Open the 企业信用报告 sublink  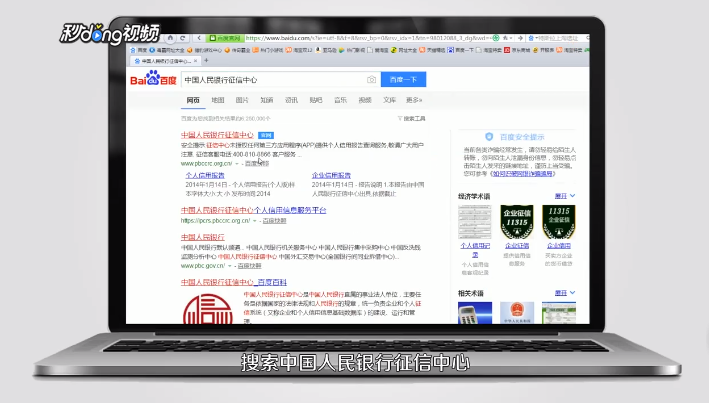(x=331, y=175)
